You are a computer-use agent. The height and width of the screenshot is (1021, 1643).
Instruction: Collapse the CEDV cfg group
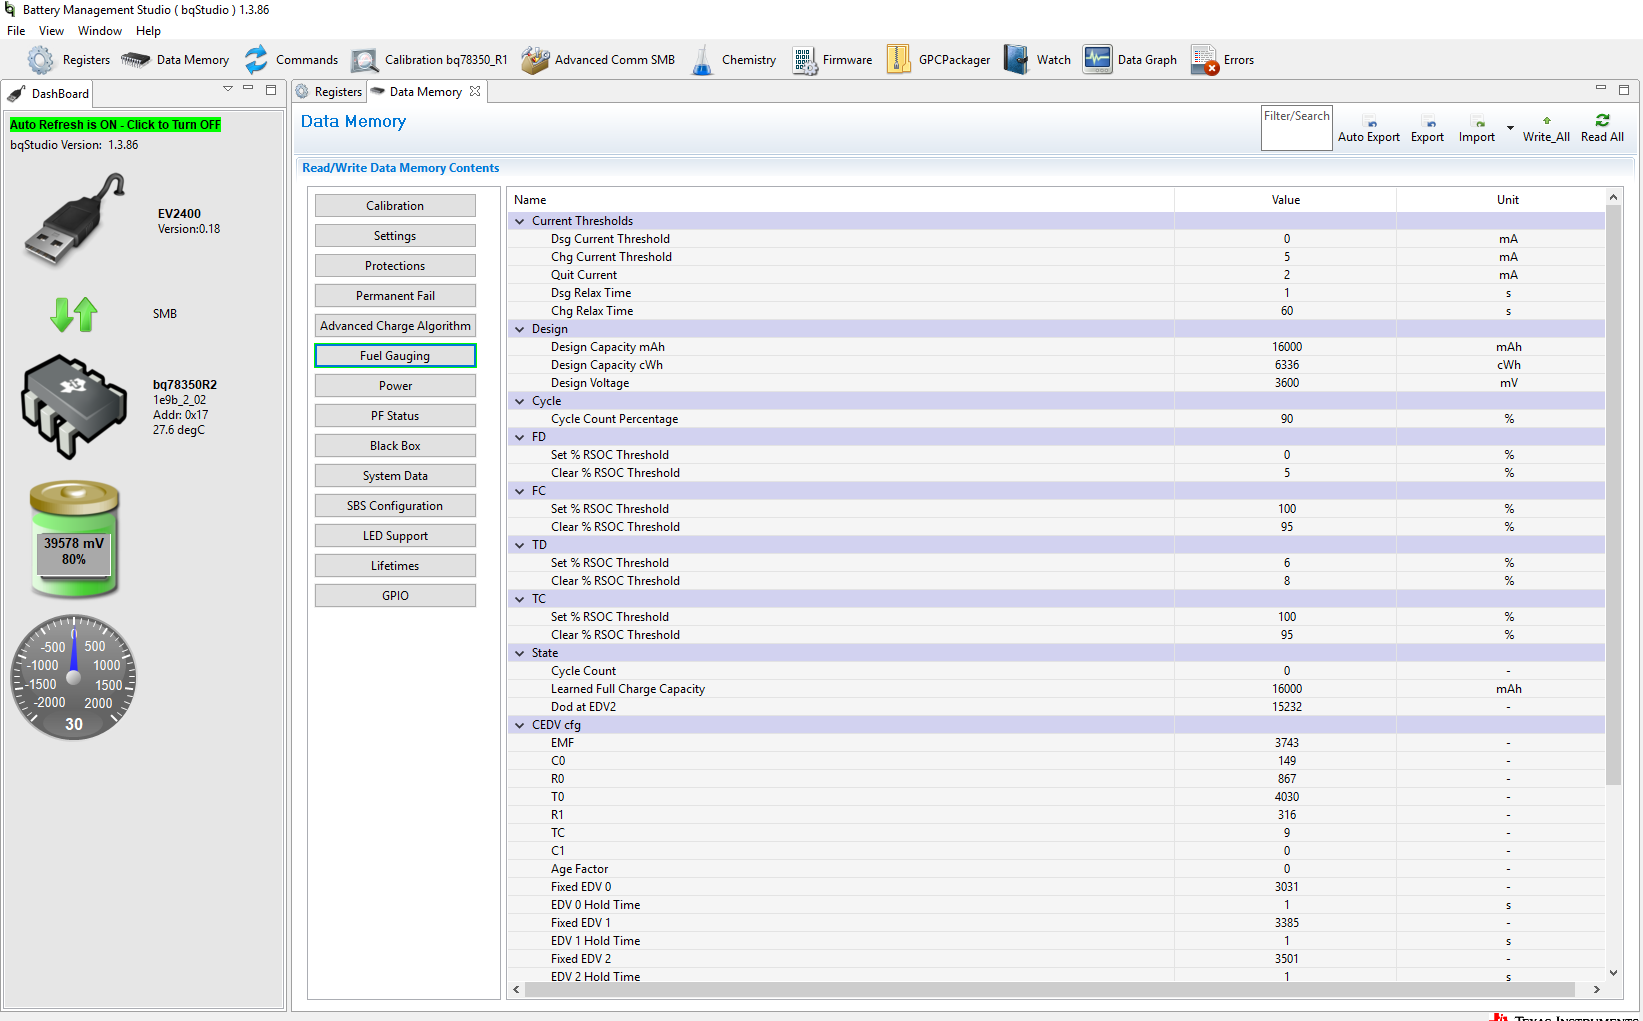point(519,725)
